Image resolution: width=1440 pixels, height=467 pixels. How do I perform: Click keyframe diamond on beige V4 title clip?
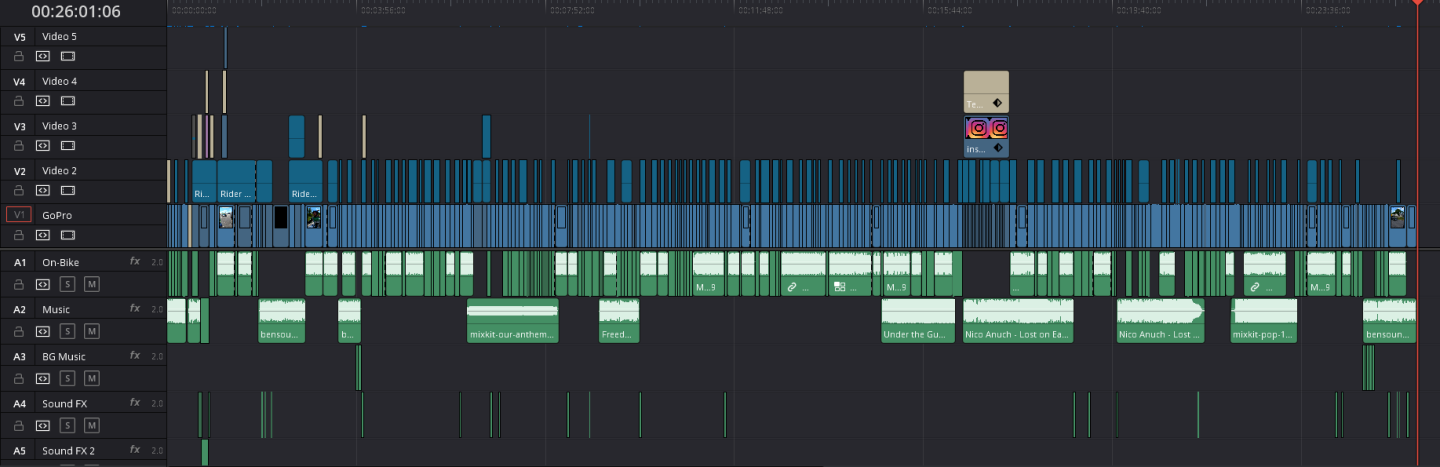[997, 103]
